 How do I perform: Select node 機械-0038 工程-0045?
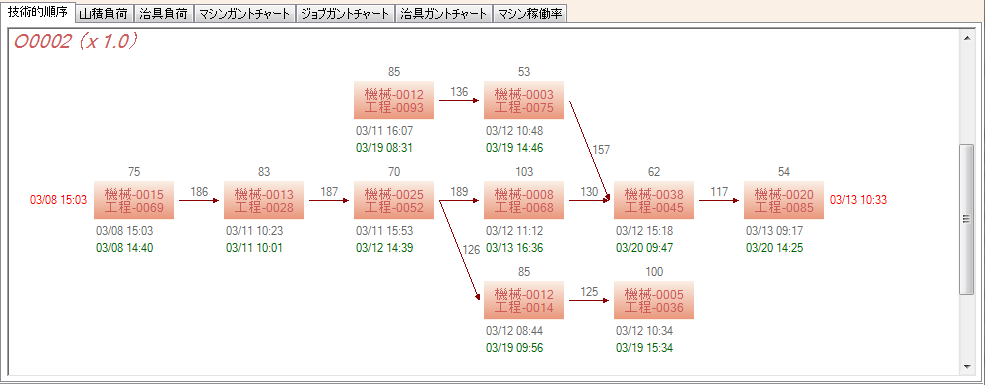click(654, 200)
